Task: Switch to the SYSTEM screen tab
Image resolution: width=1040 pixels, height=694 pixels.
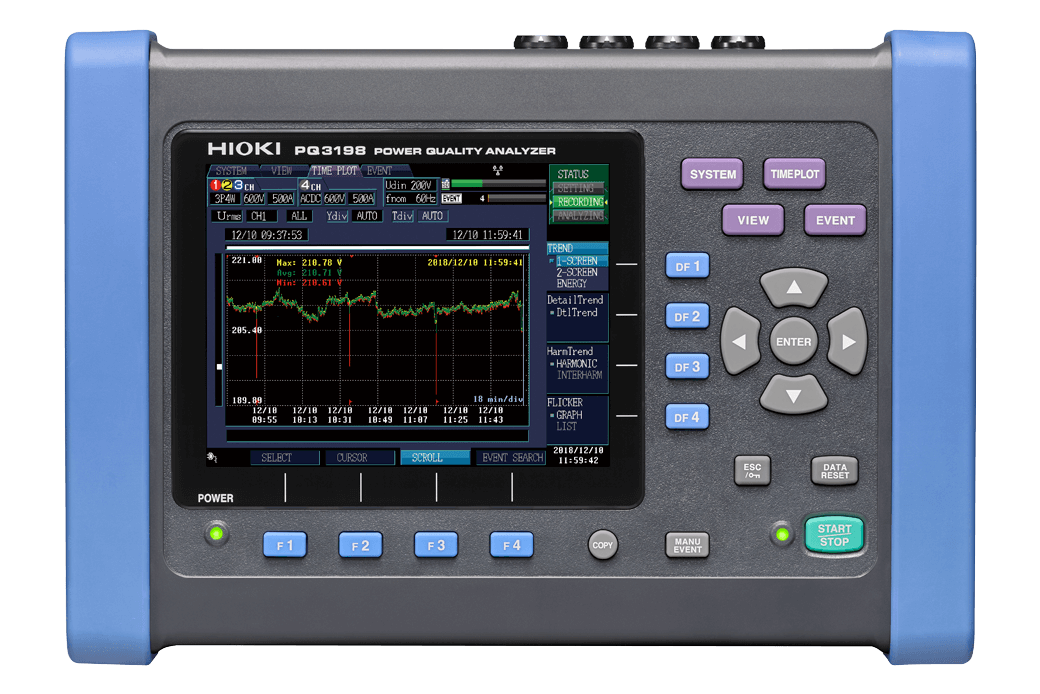Action: pyautogui.click(x=231, y=171)
